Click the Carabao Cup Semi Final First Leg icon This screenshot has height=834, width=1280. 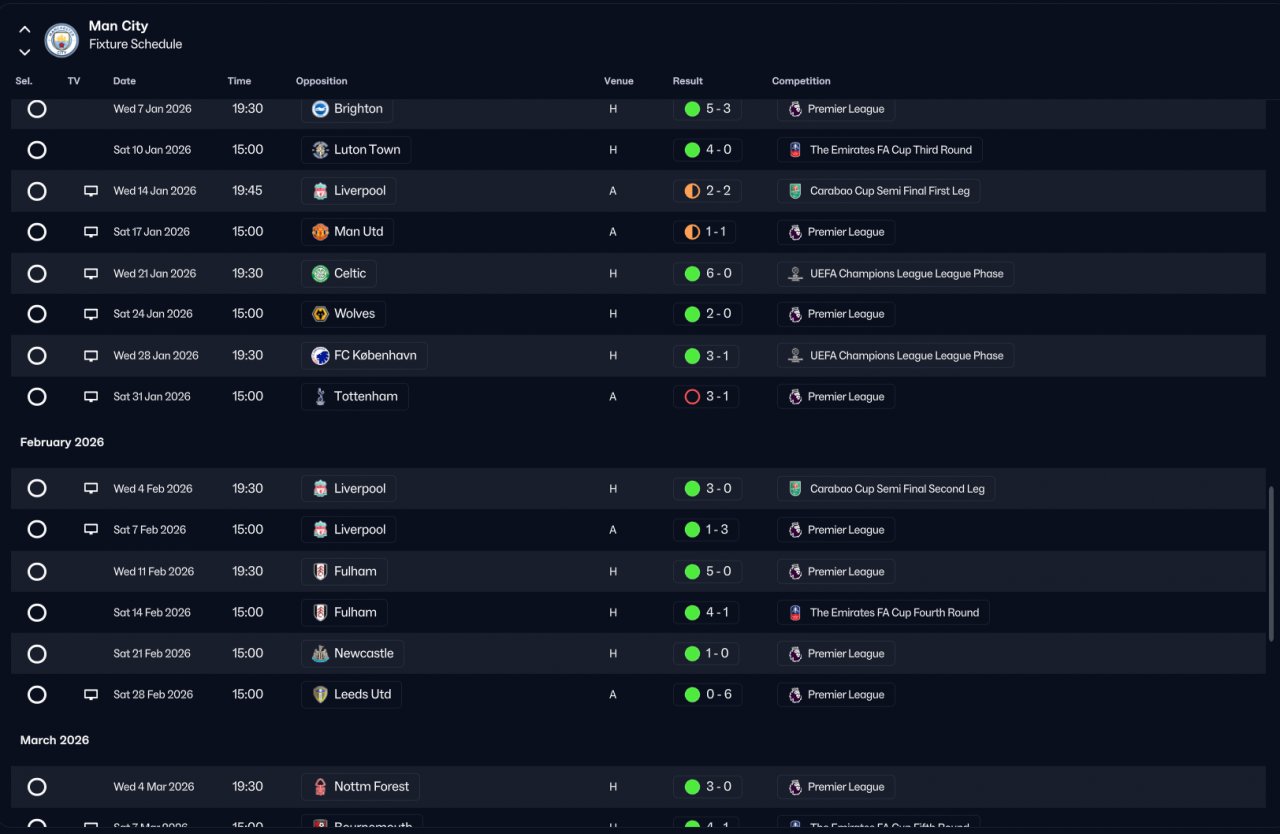(x=795, y=191)
